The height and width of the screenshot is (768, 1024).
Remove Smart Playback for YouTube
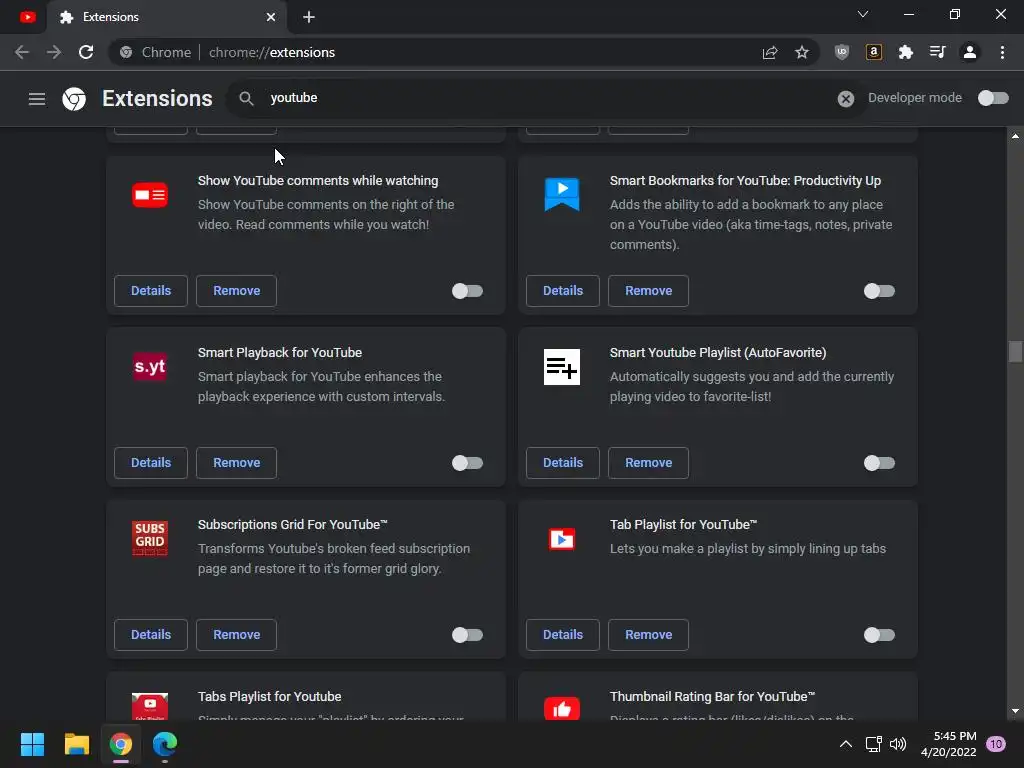[236, 462]
